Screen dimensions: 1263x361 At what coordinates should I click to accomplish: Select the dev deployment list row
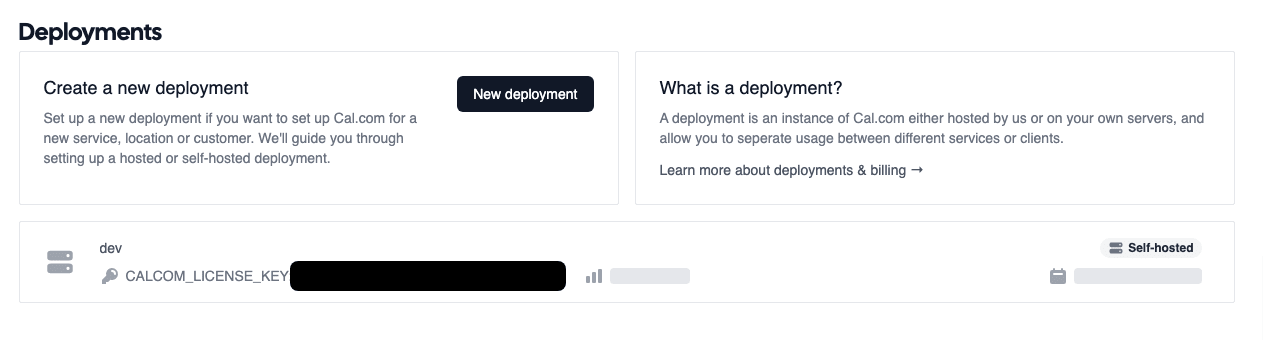(x=627, y=262)
